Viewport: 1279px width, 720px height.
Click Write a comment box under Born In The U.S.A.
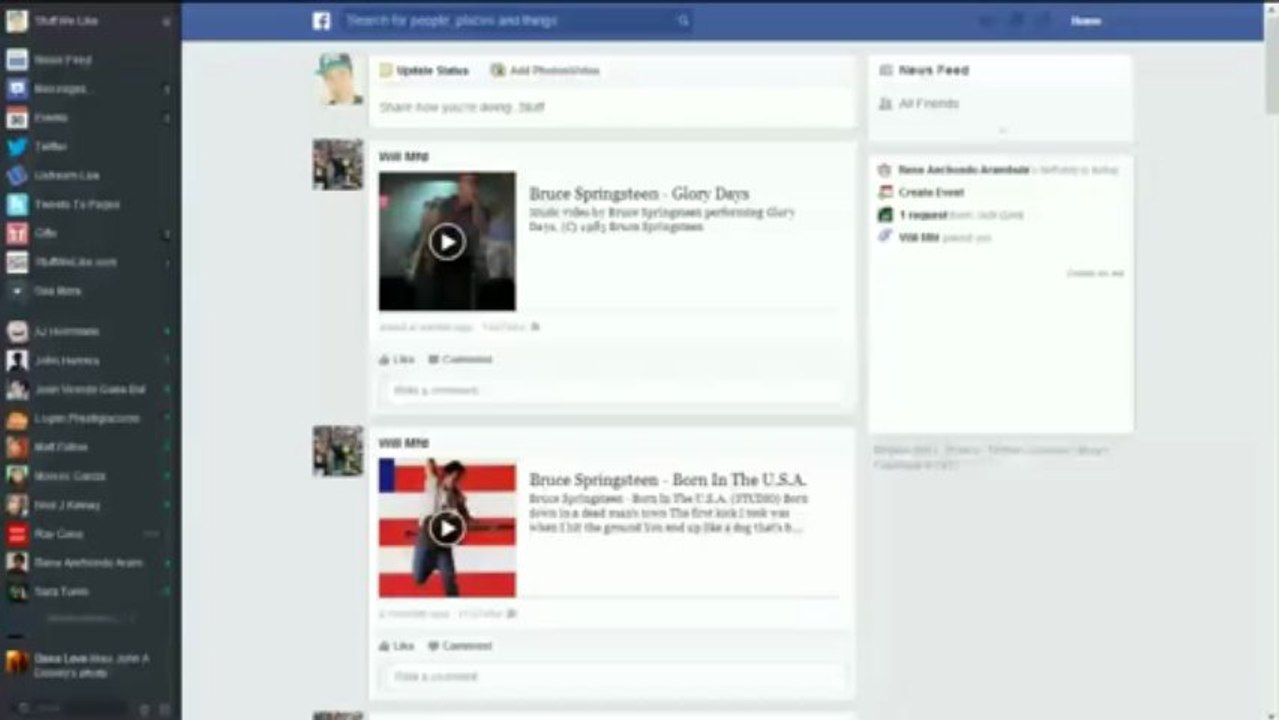612,677
